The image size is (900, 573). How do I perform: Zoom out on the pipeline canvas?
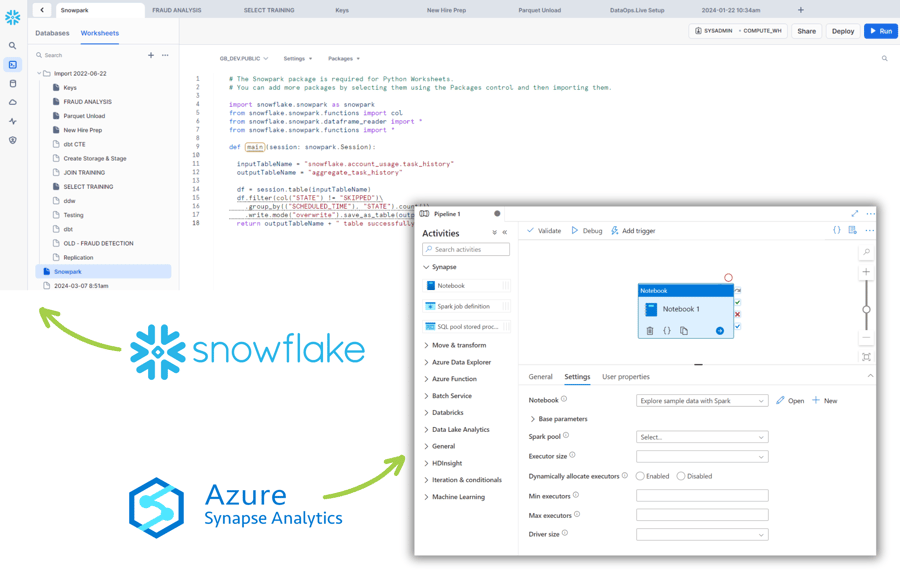(x=866, y=338)
